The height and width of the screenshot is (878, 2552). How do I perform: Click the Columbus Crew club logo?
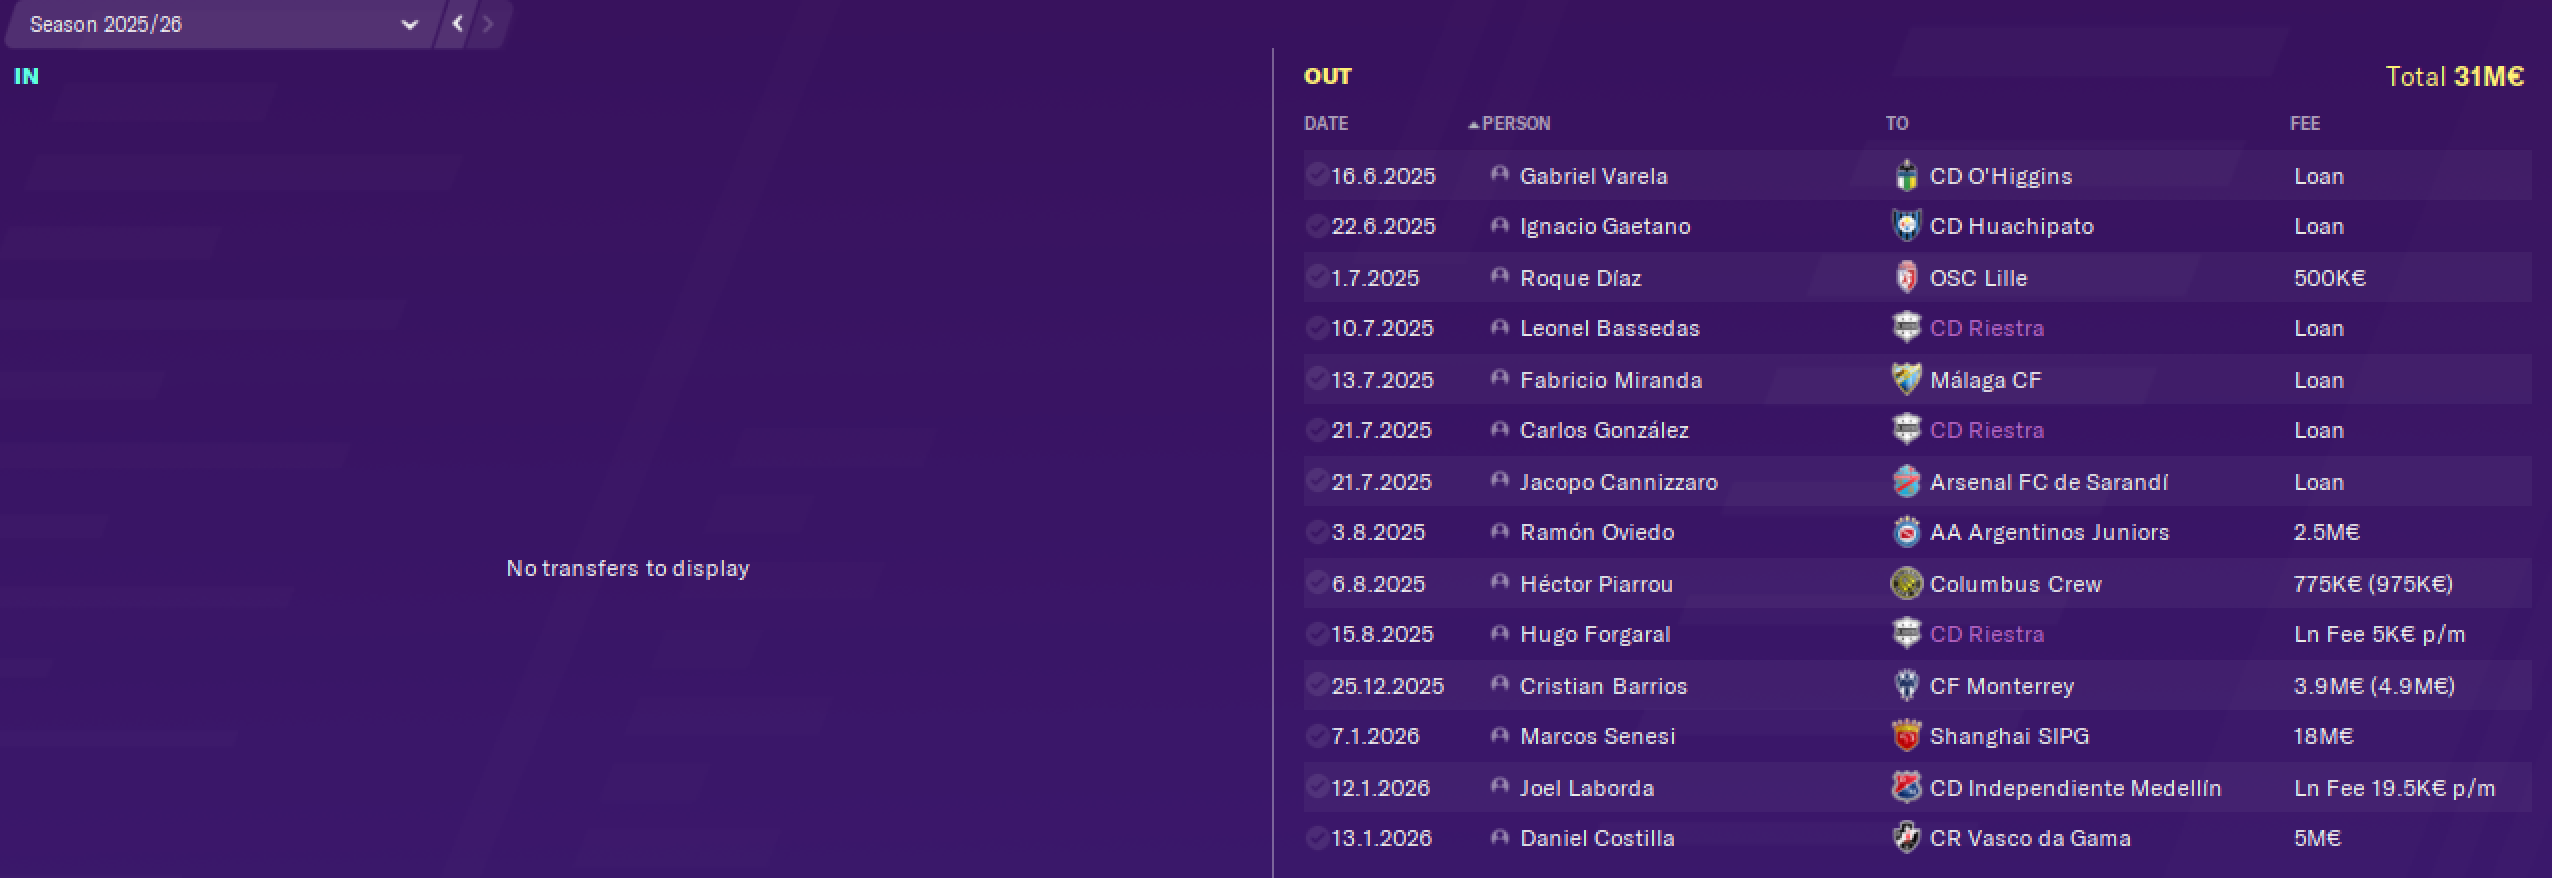click(1906, 584)
